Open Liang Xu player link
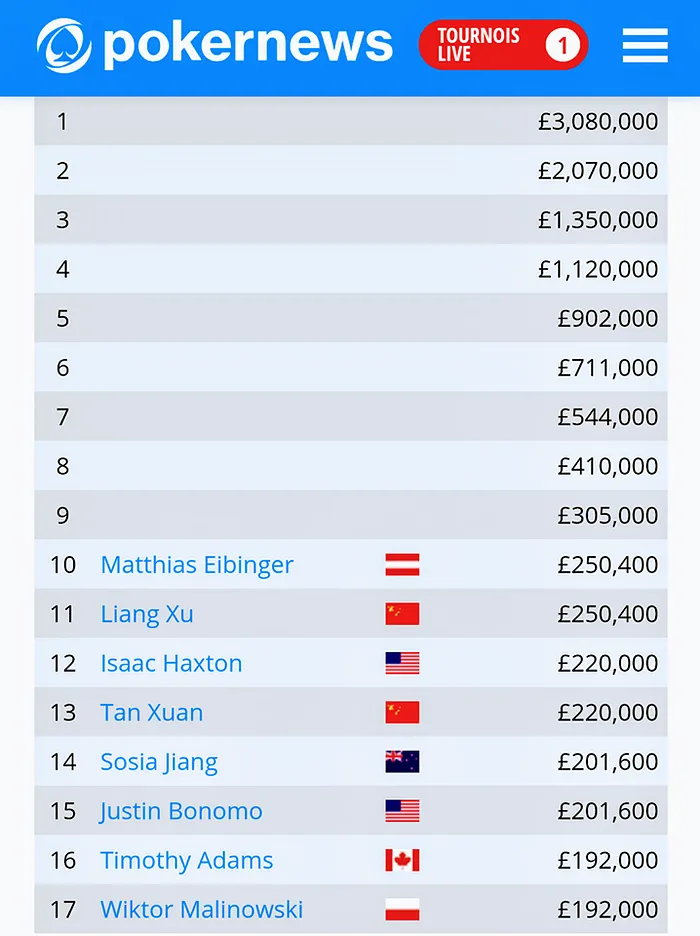Viewport: 700px width, 936px height. coord(147,614)
